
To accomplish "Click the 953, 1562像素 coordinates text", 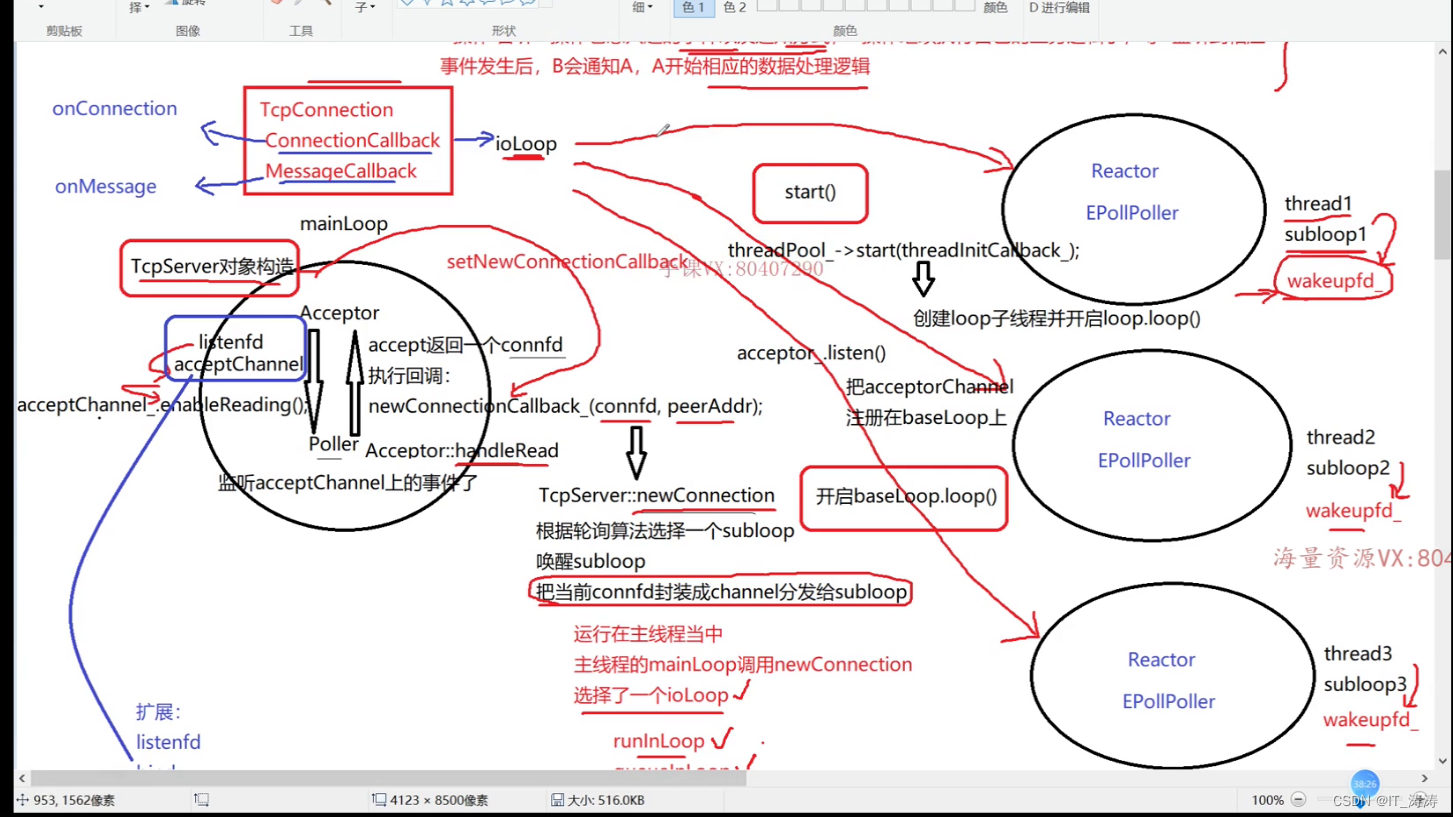I will (x=74, y=800).
